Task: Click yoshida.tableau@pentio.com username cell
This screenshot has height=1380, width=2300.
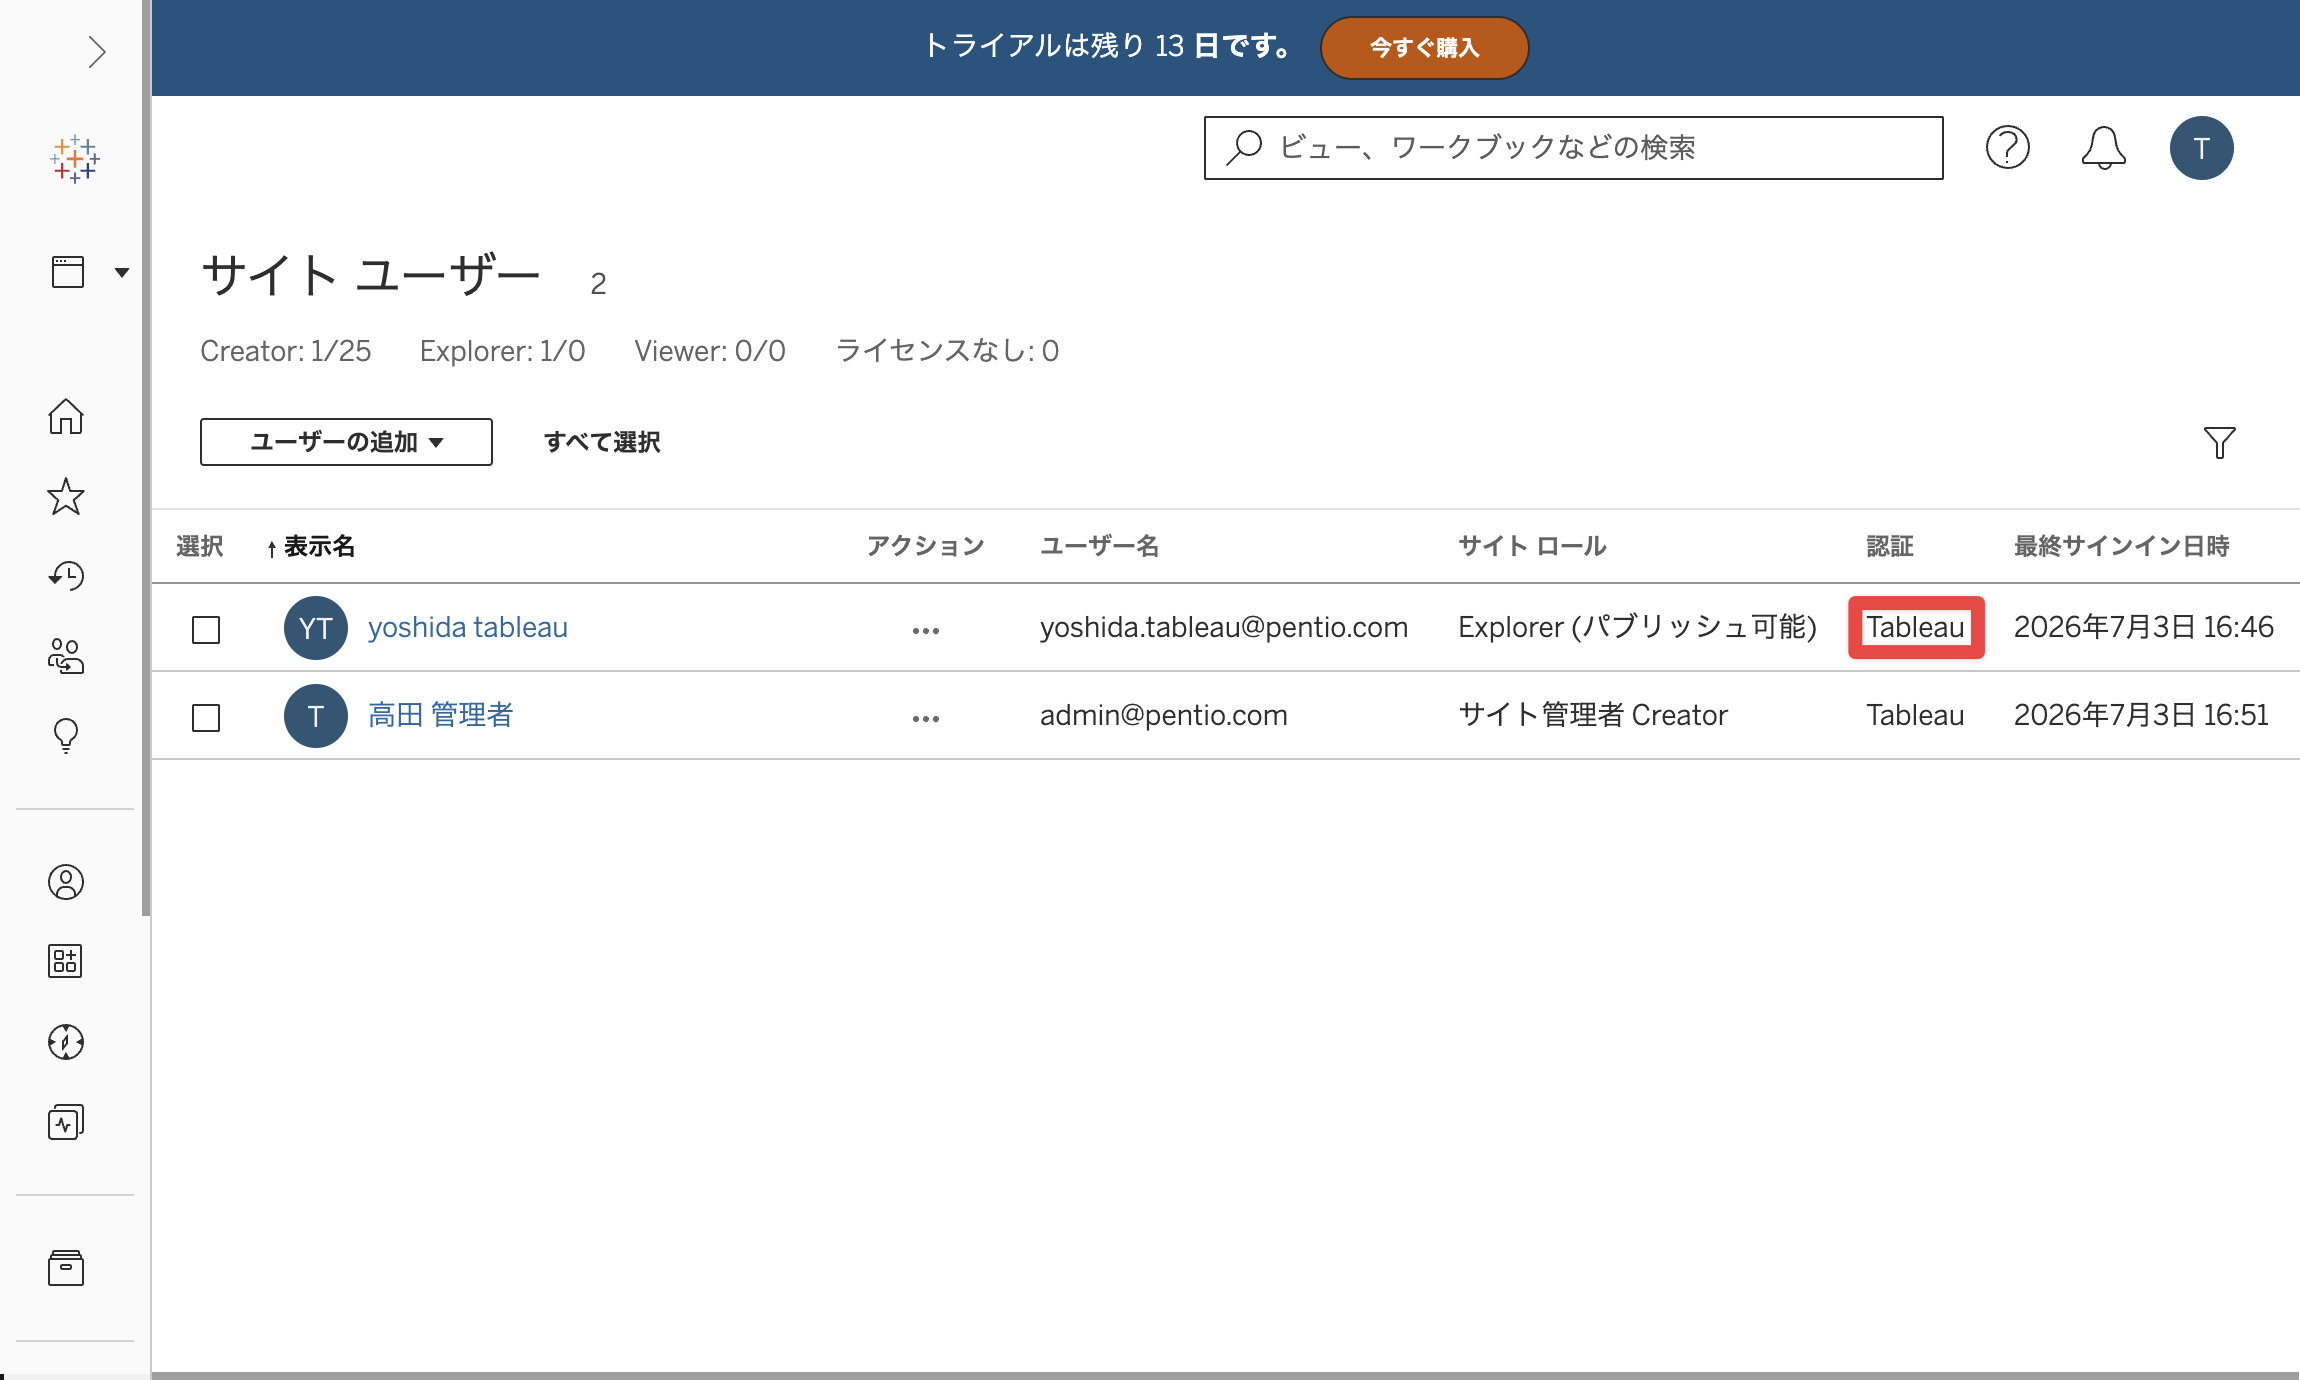Action: coord(1224,627)
